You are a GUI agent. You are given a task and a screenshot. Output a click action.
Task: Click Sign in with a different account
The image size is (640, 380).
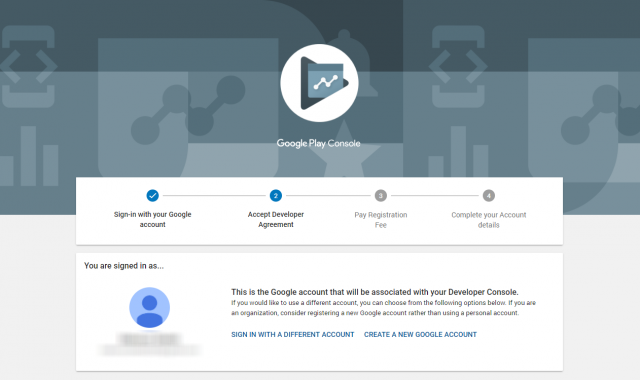coord(293,334)
